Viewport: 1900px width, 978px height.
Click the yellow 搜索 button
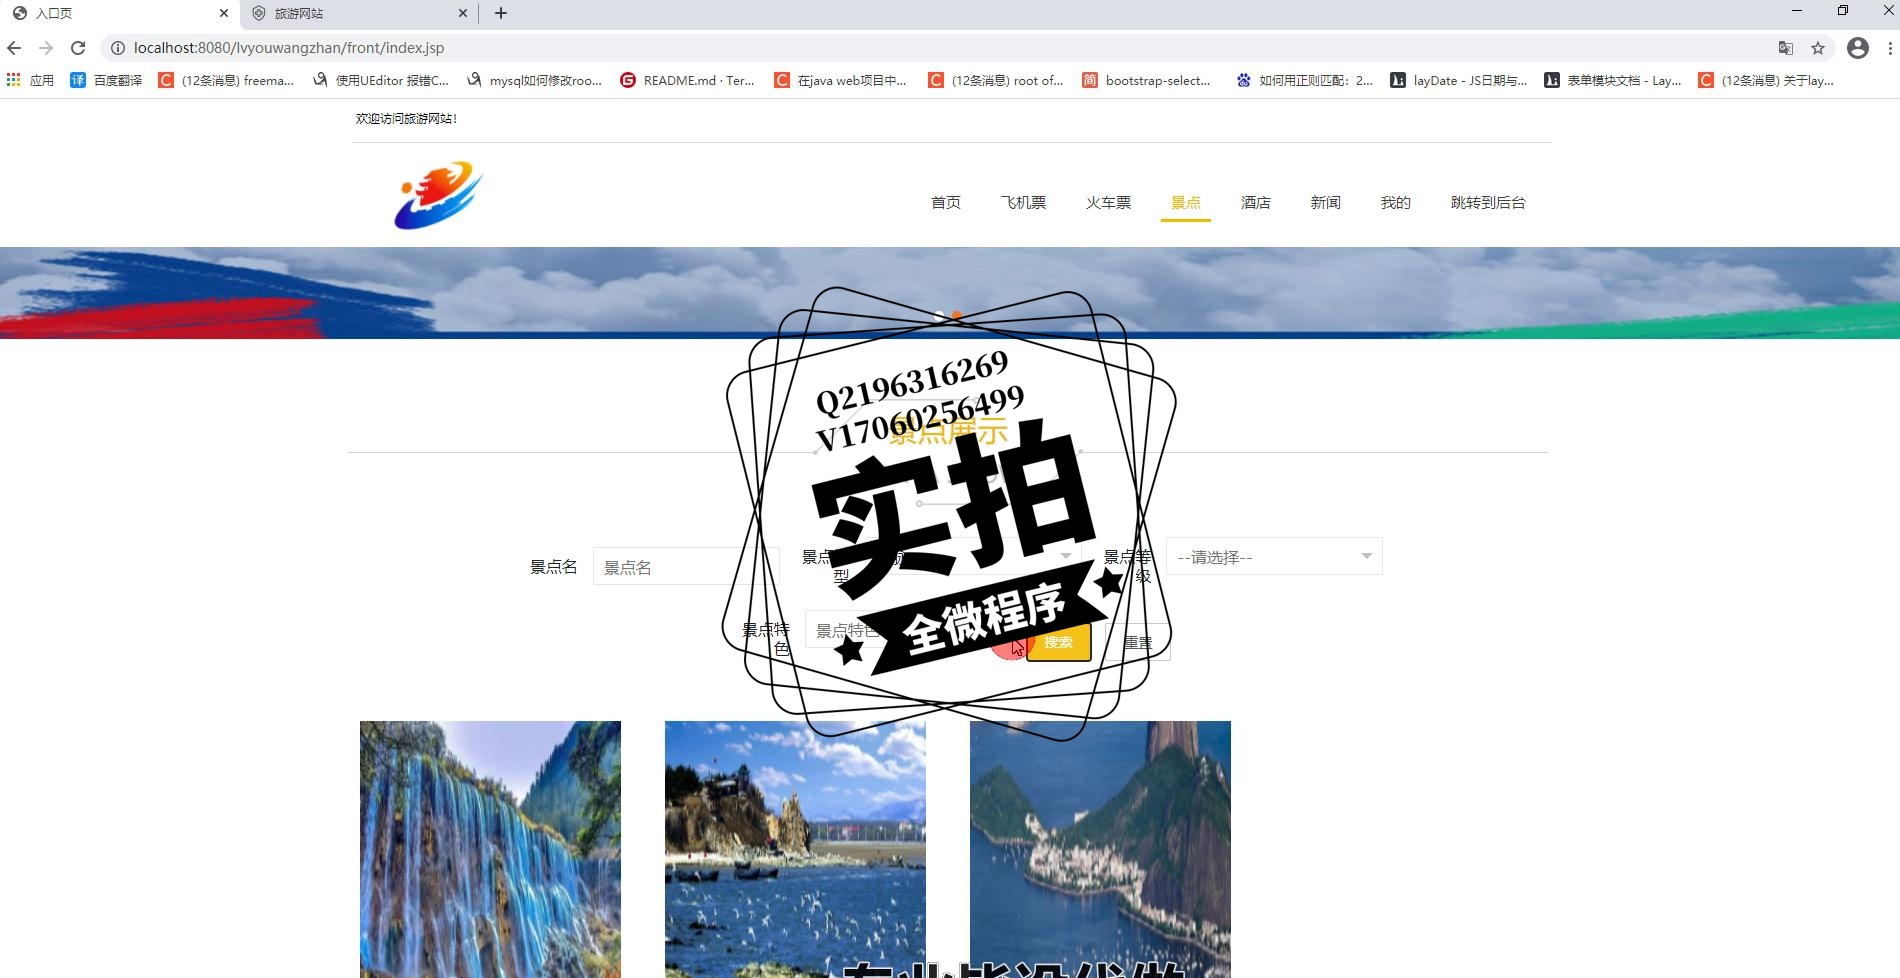[1059, 642]
